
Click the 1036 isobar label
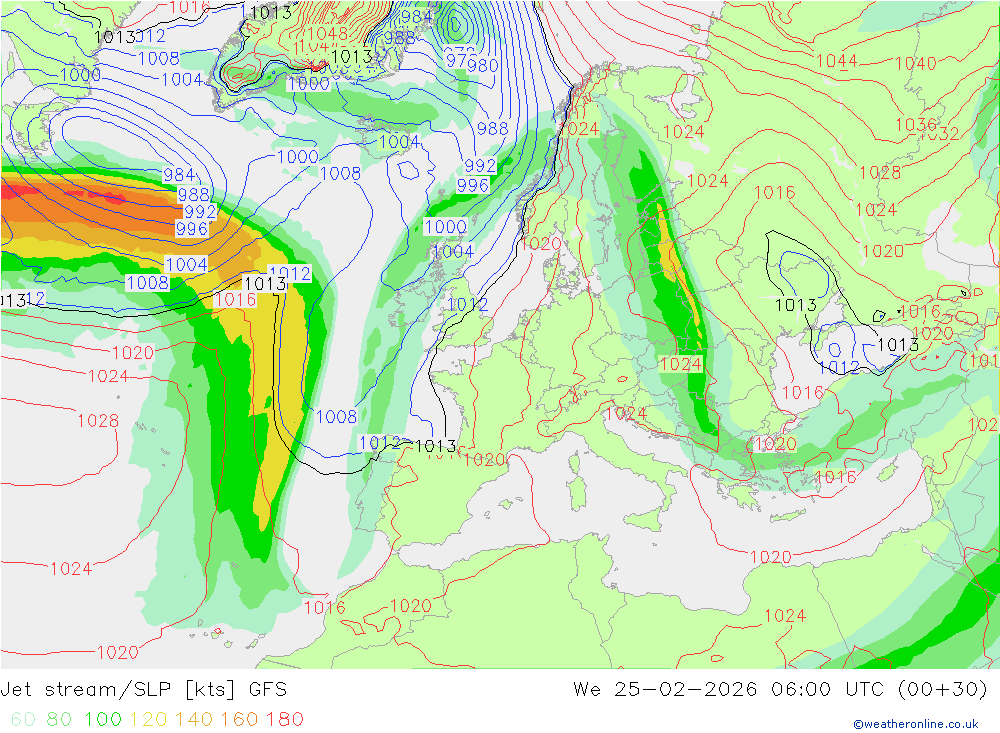click(x=916, y=124)
